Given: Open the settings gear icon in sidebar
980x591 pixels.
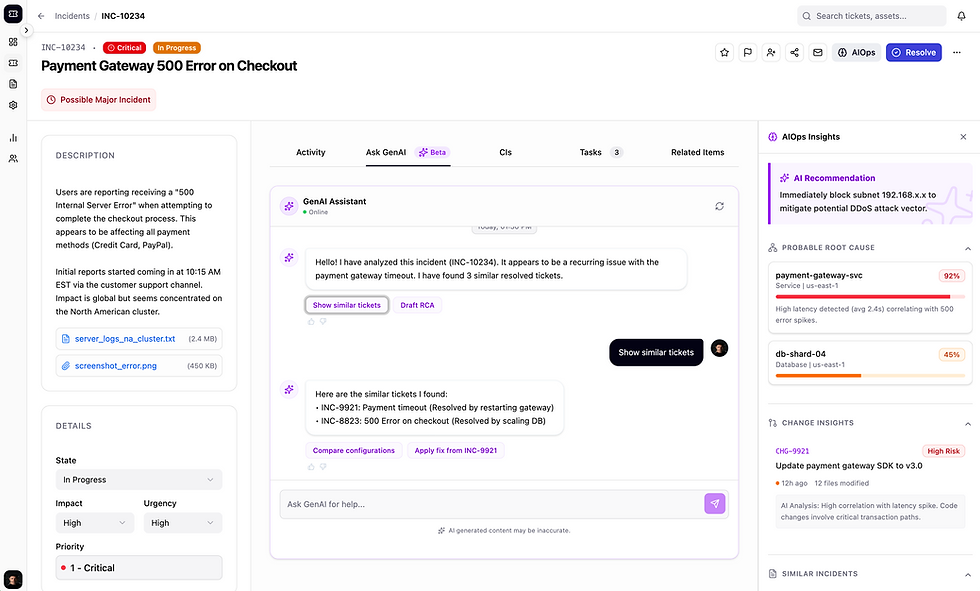Looking at the screenshot, I should [x=13, y=105].
